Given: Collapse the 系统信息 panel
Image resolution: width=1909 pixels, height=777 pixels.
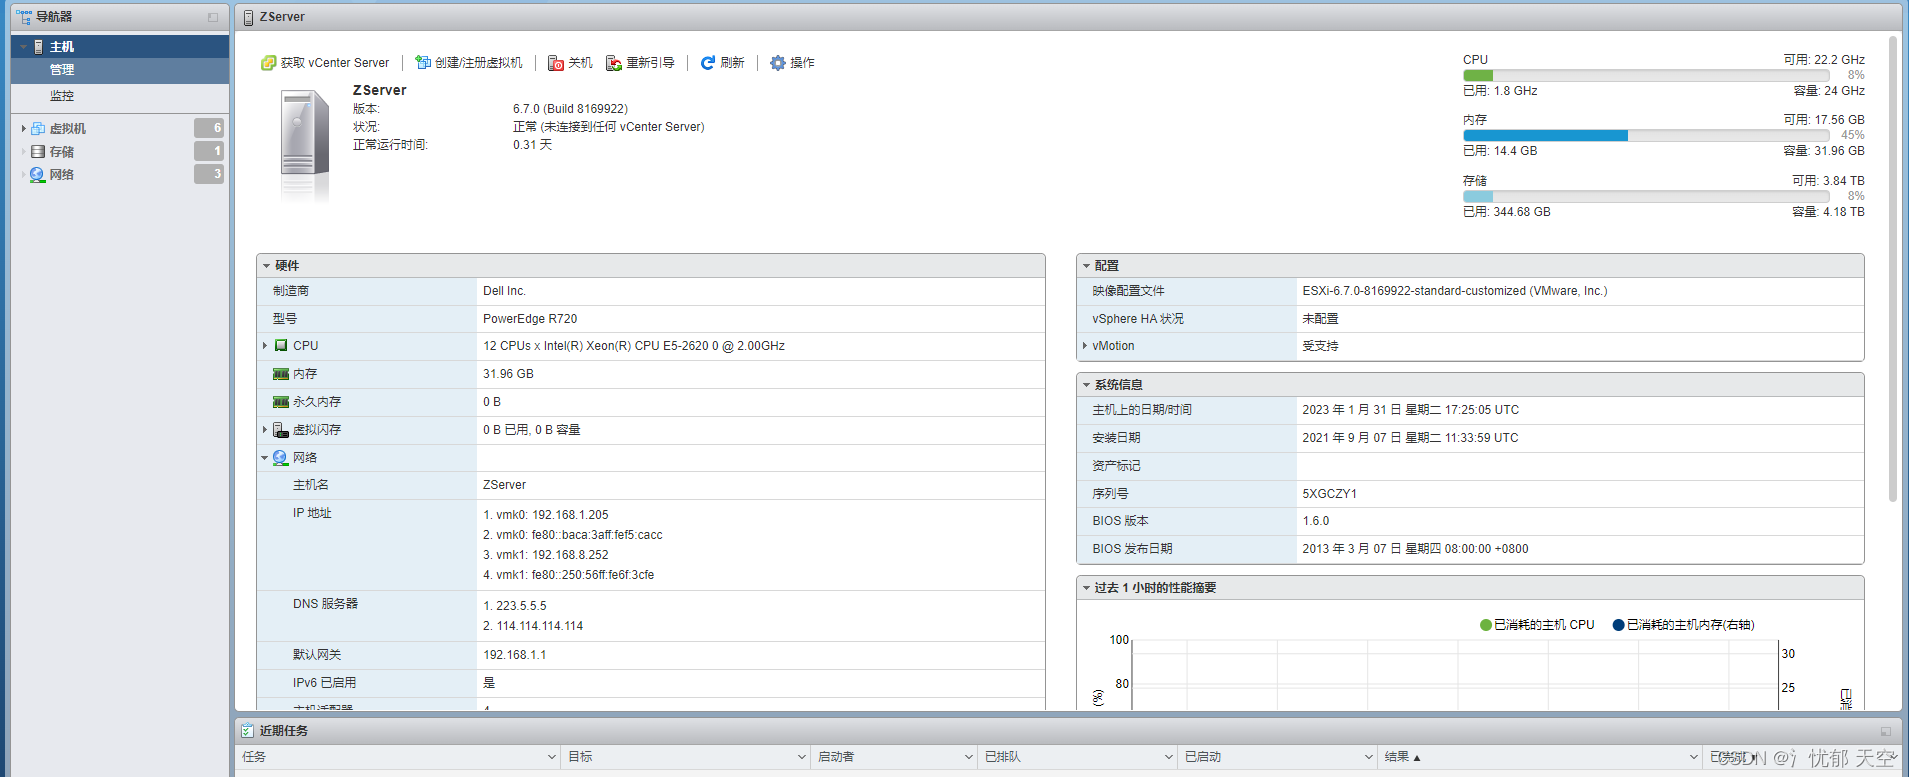Looking at the screenshot, I should 1086,385.
